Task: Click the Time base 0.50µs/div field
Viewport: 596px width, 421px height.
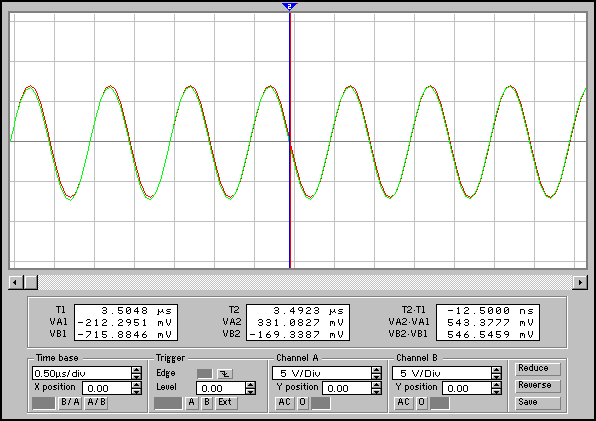Action: 82,373
